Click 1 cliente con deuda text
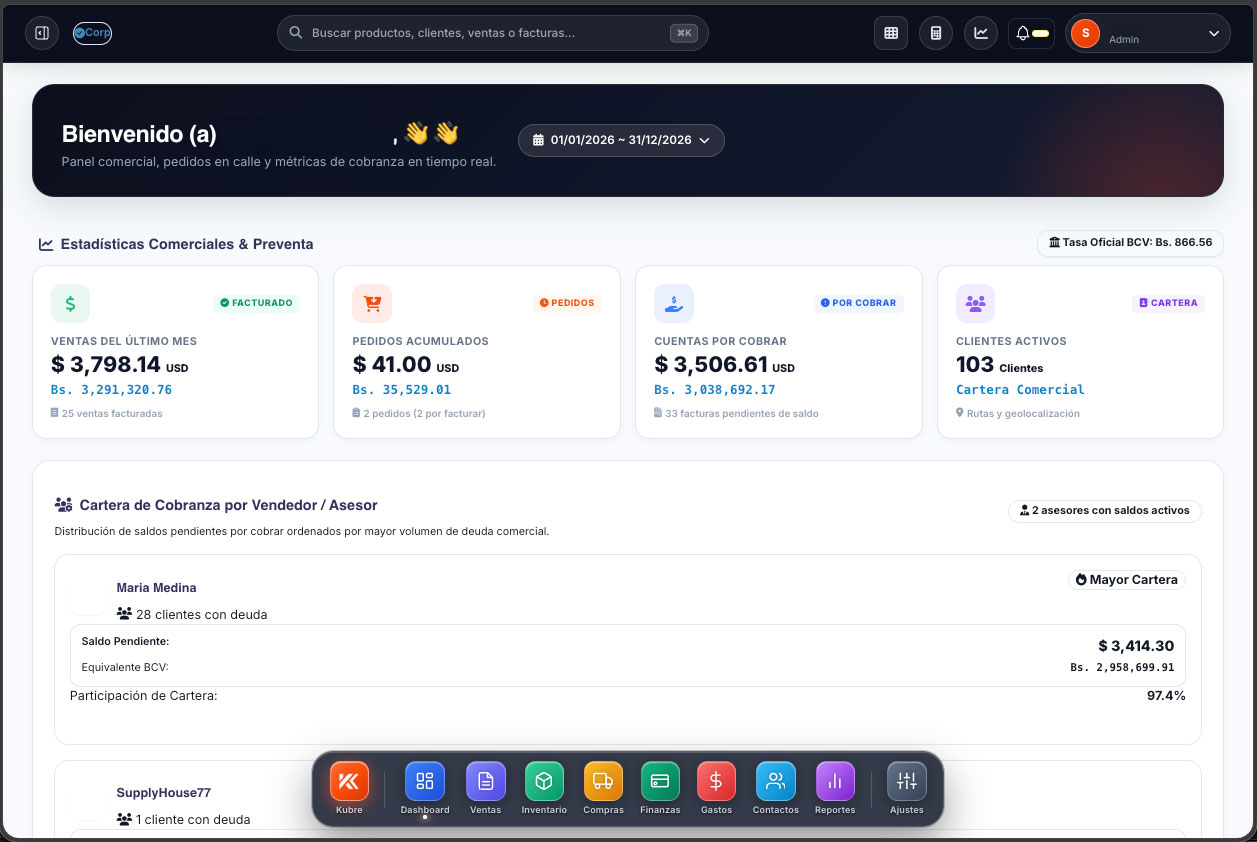1257x842 pixels. (x=194, y=819)
